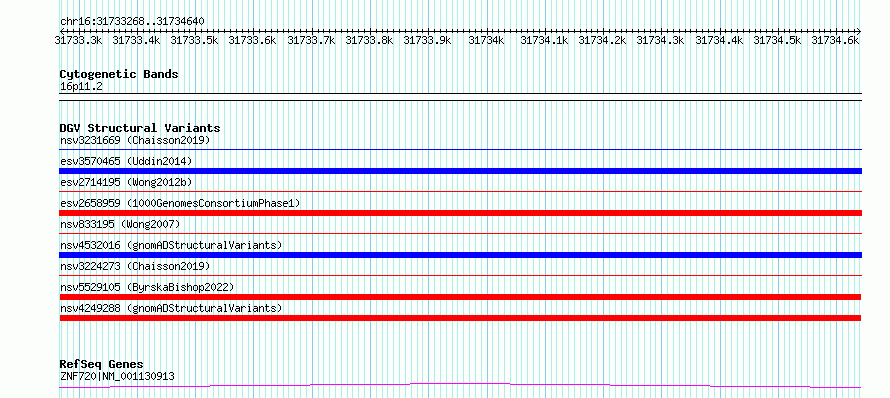
Task: Open variant nsv833195 (Wong2007) label
Action: pyautogui.click(x=120, y=224)
